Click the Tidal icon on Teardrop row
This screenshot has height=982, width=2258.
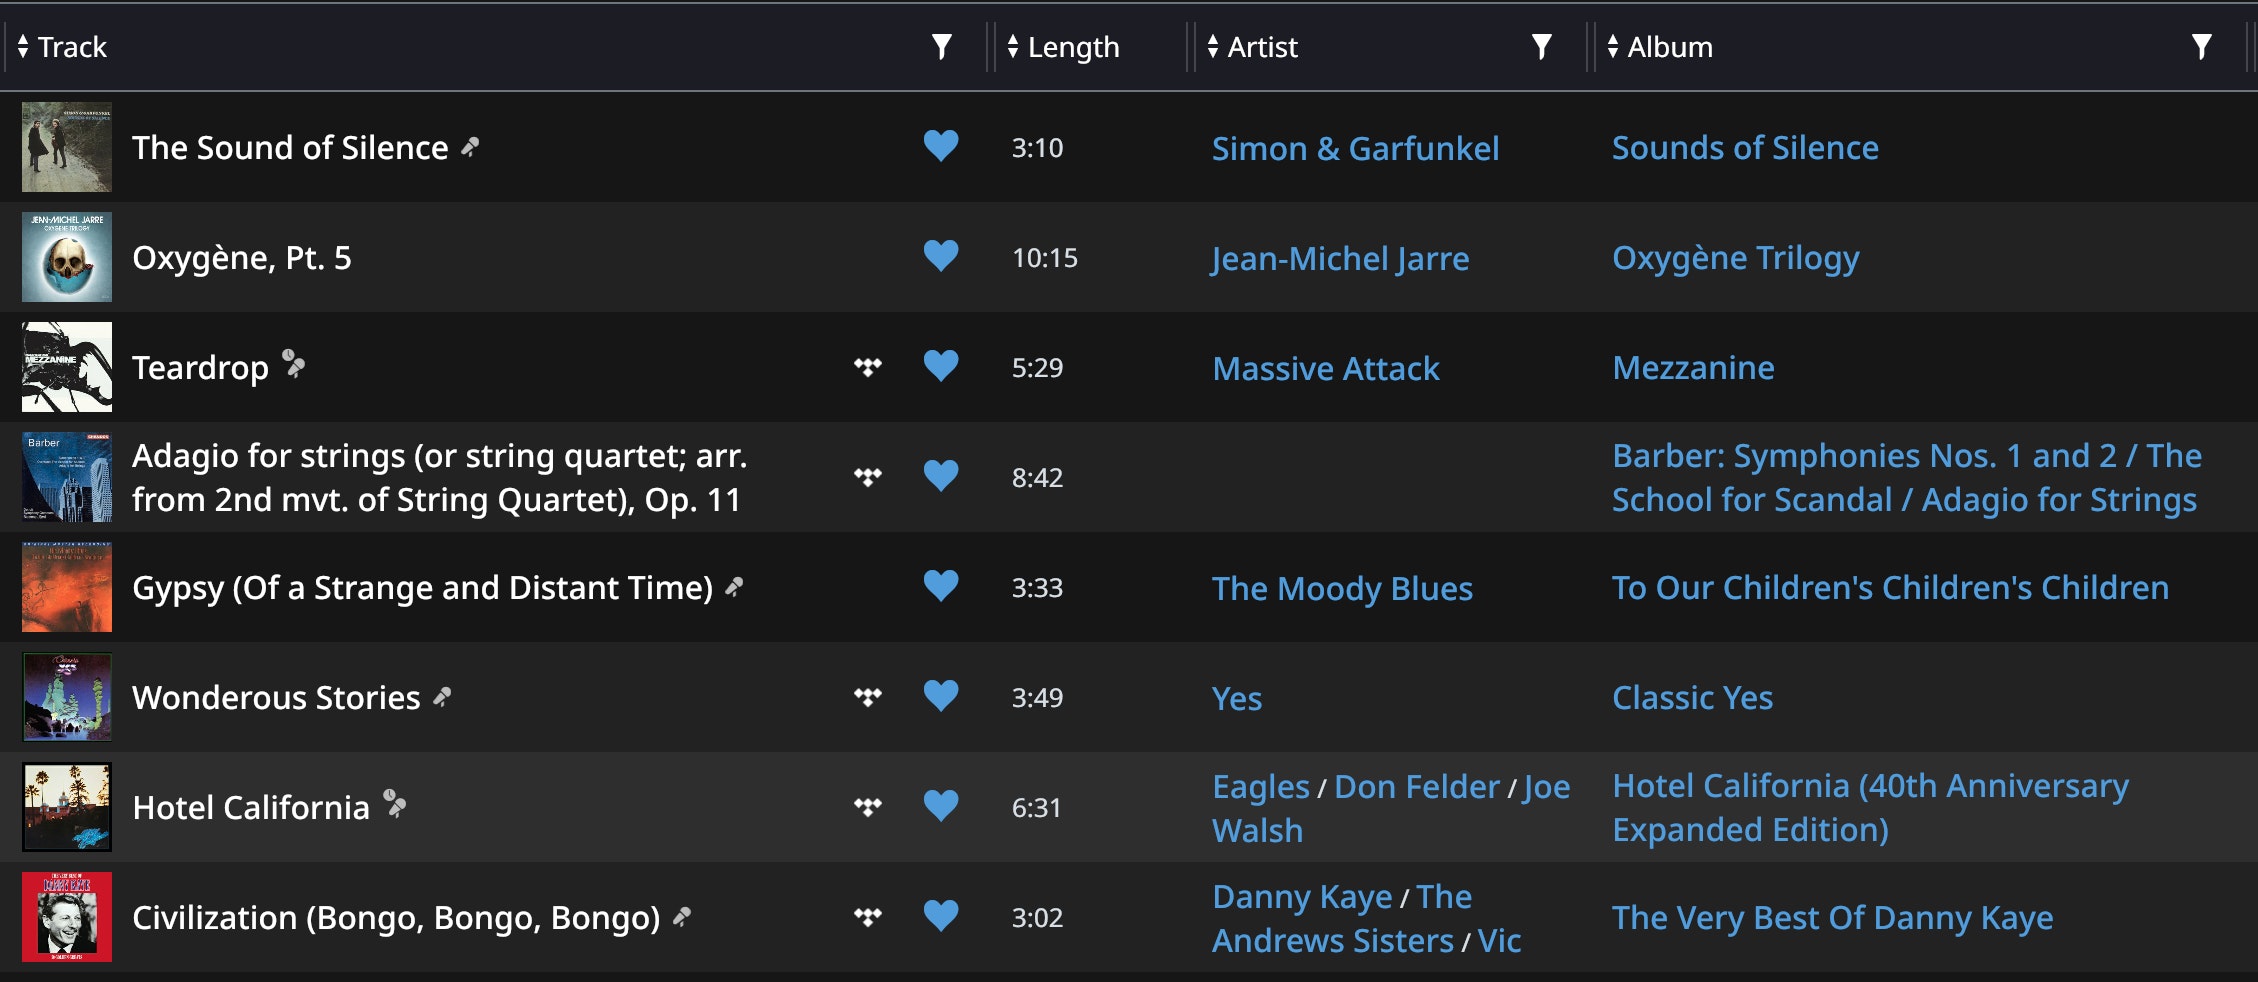pos(867,367)
